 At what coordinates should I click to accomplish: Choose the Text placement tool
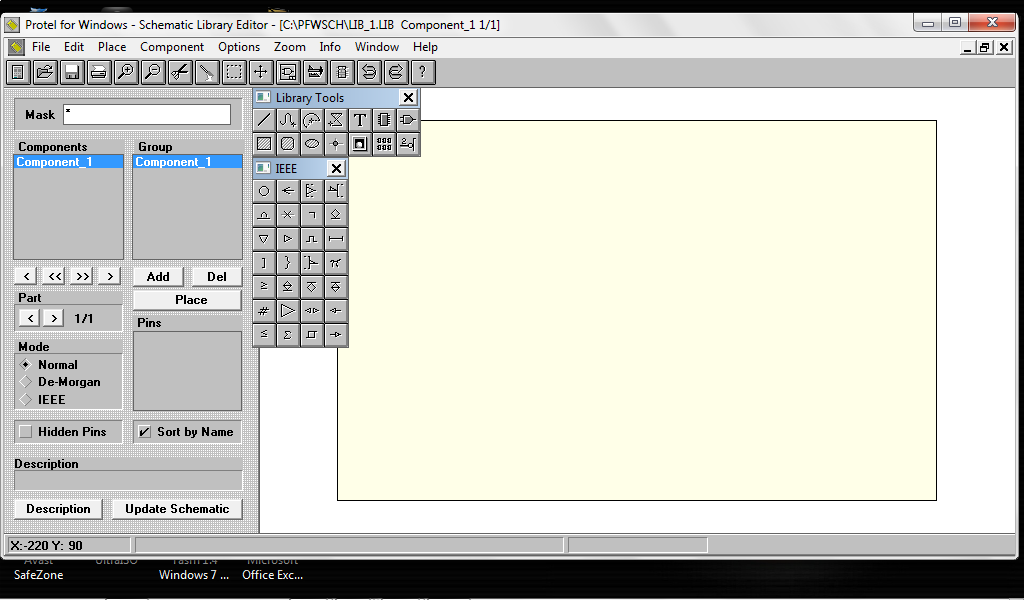click(x=358, y=119)
